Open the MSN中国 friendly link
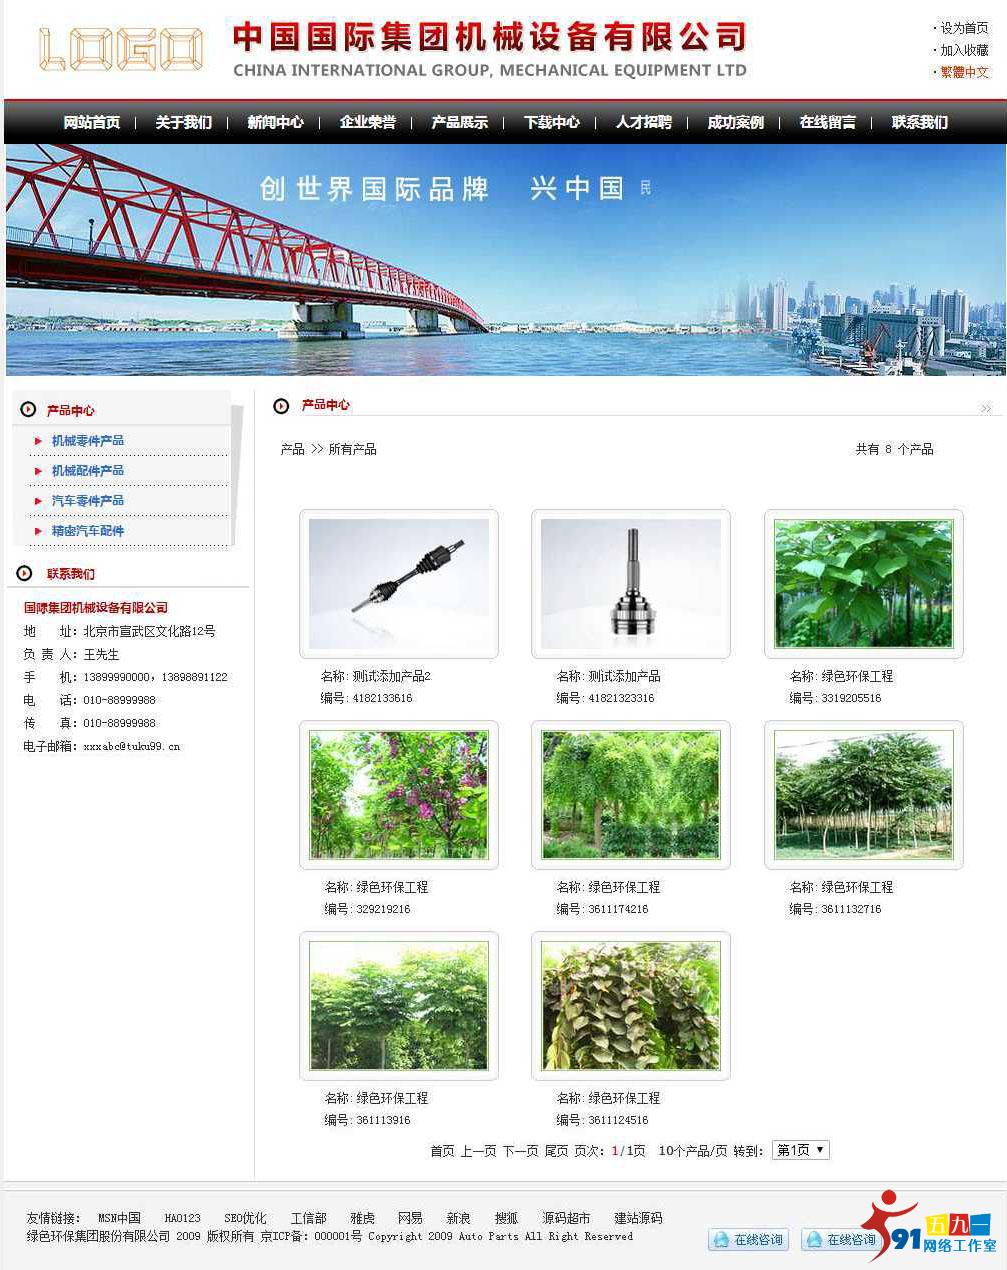Image resolution: width=1007 pixels, height=1270 pixels. (x=120, y=1218)
